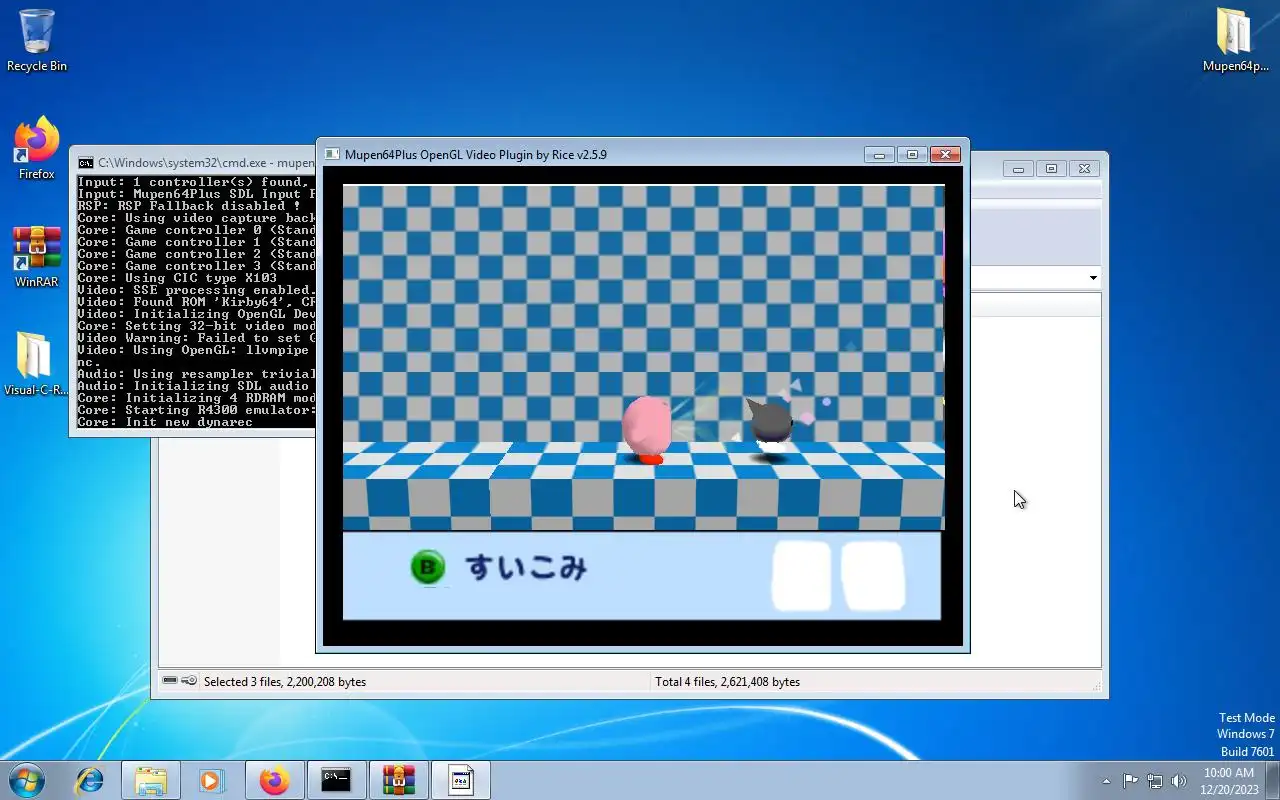Image resolution: width=1280 pixels, height=800 pixels.
Task: Click the 'C:\Windows\system32\cmd.exe' window title
Action: point(206,162)
